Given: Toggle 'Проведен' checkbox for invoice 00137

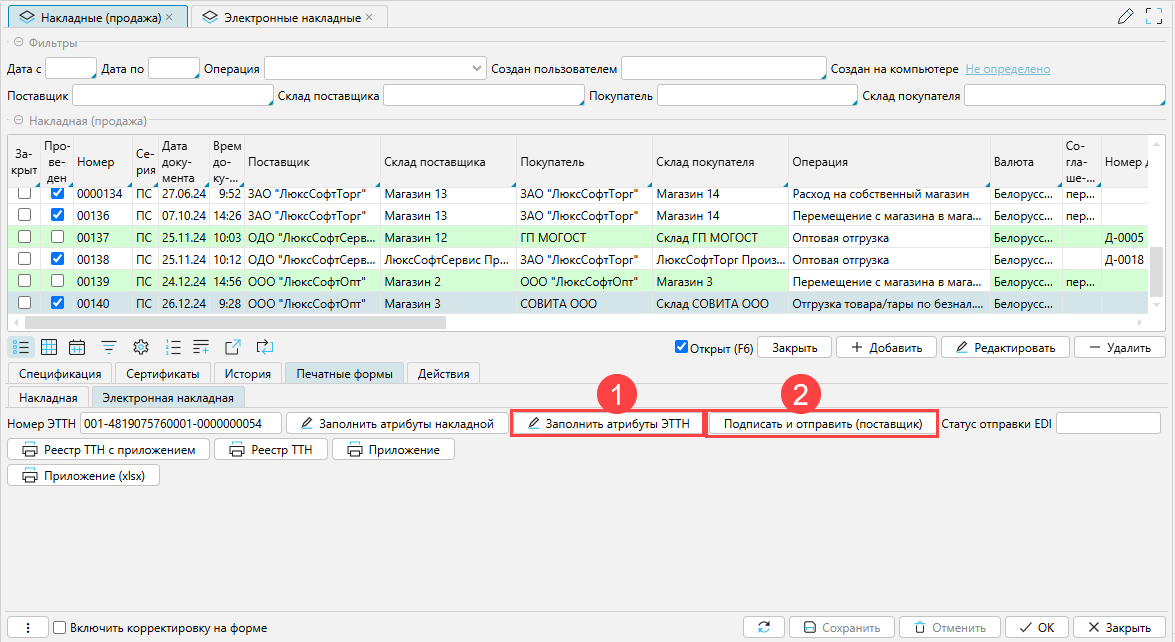Looking at the screenshot, I should tap(58, 237).
